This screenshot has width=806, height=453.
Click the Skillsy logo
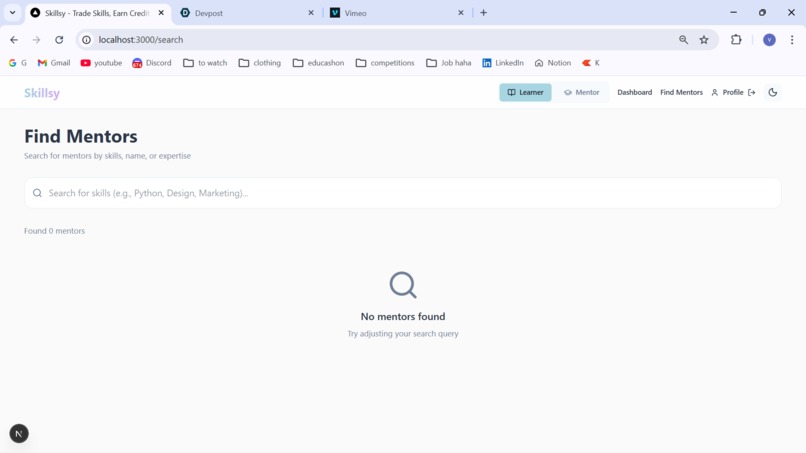click(x=42, y=93)
